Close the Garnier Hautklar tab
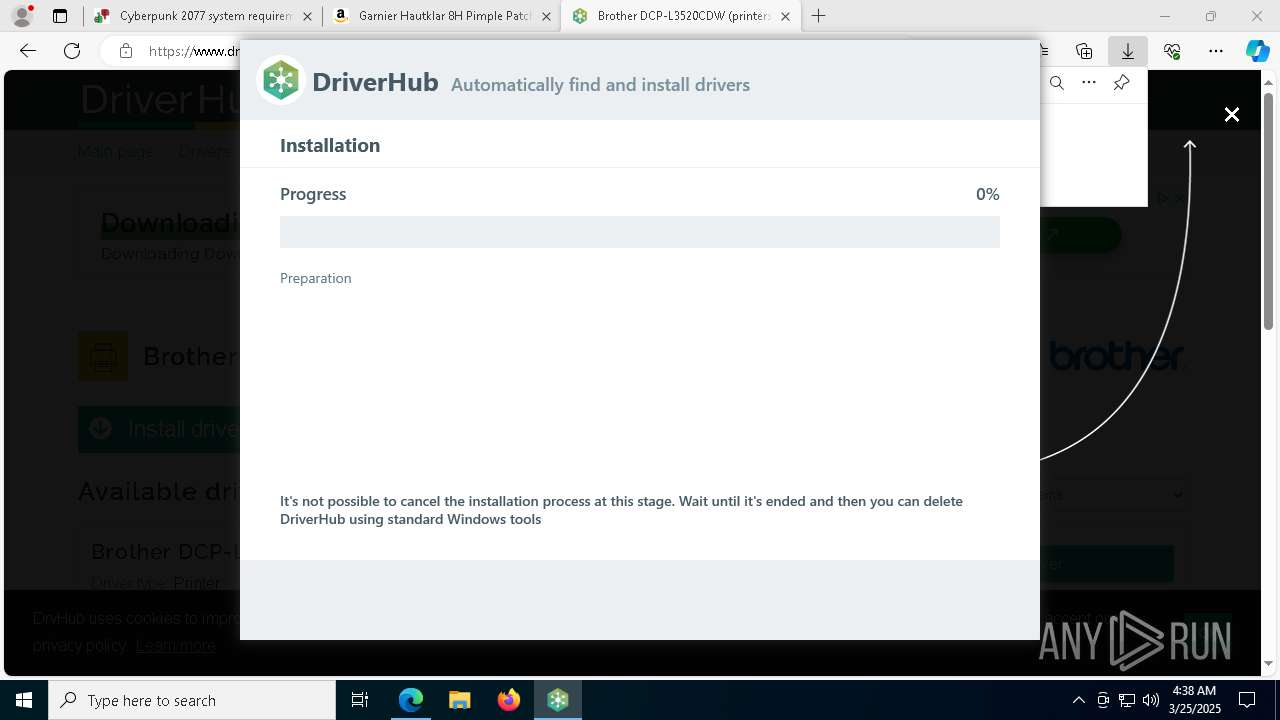This screenshot has width=1280, height=720. [546, 16]
